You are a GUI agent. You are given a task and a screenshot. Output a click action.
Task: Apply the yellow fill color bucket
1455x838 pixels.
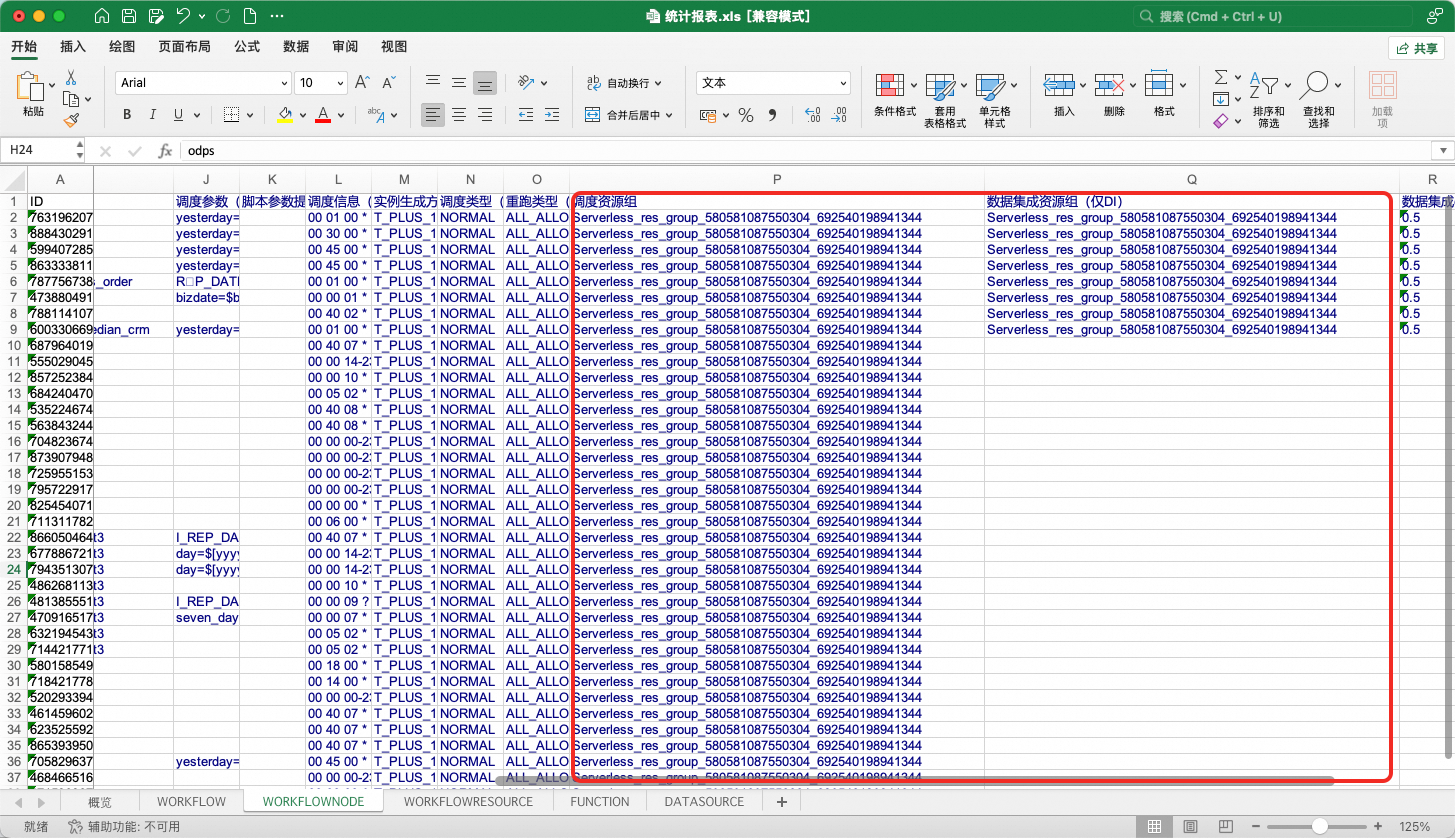(x=285, y=115)
